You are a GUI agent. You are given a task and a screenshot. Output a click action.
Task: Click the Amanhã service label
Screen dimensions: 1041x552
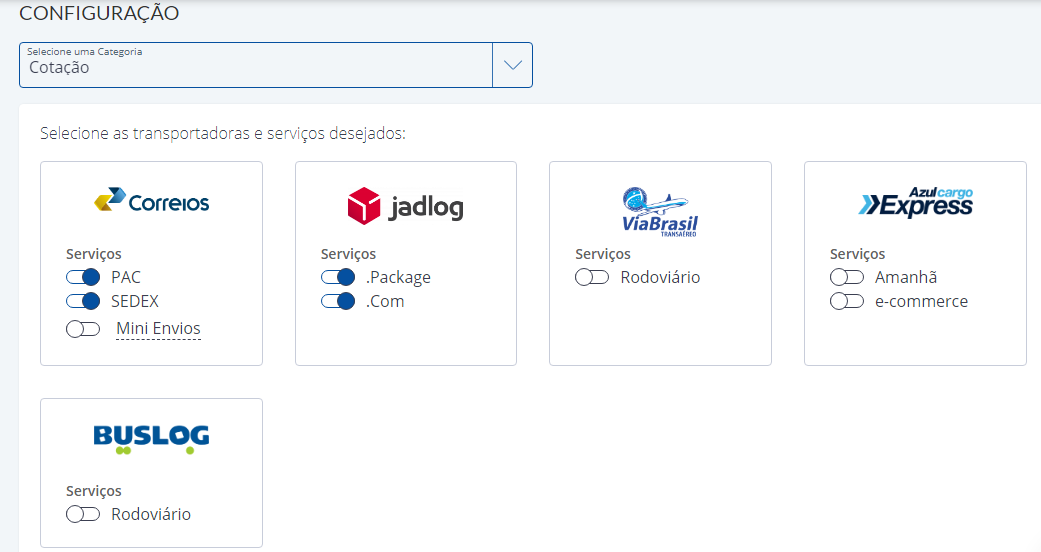tap(906, 277)
